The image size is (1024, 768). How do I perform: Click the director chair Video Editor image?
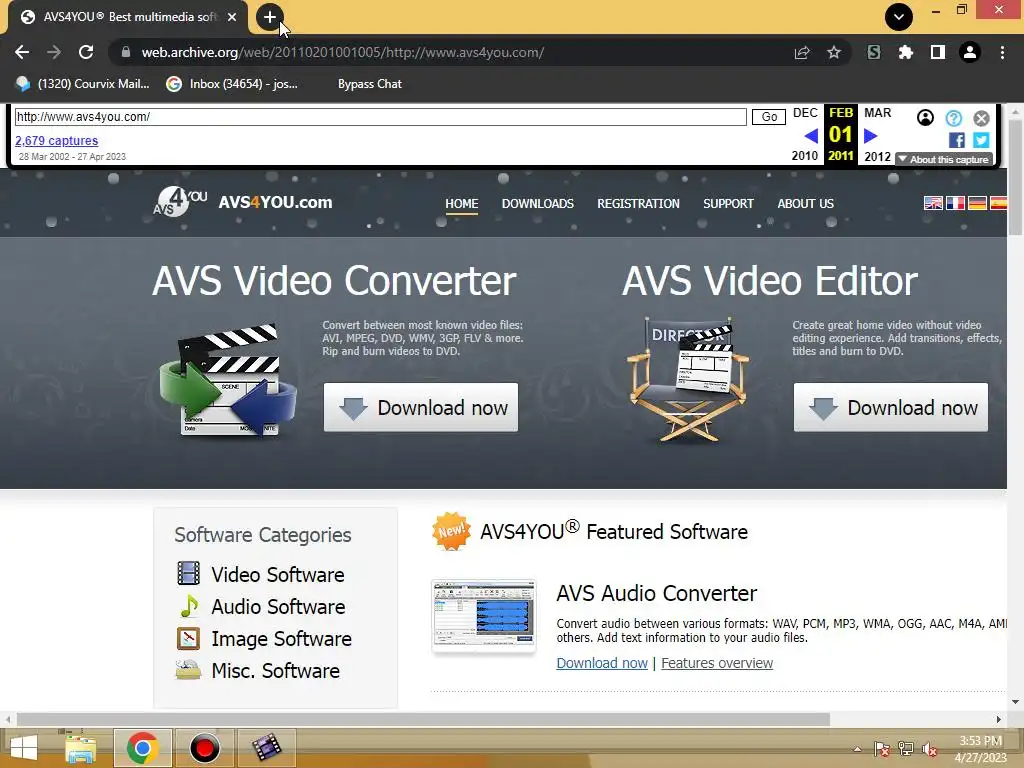click(688, 379)
